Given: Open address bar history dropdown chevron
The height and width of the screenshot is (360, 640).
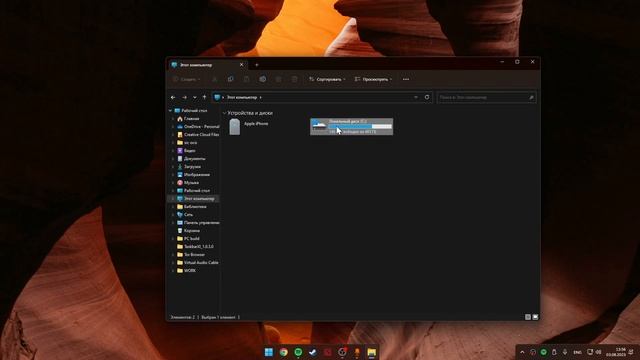Looking at the screenshot, I should tap(416, 97).
